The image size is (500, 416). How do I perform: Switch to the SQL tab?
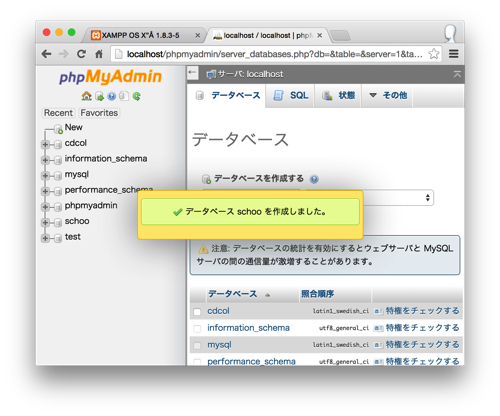291,96
